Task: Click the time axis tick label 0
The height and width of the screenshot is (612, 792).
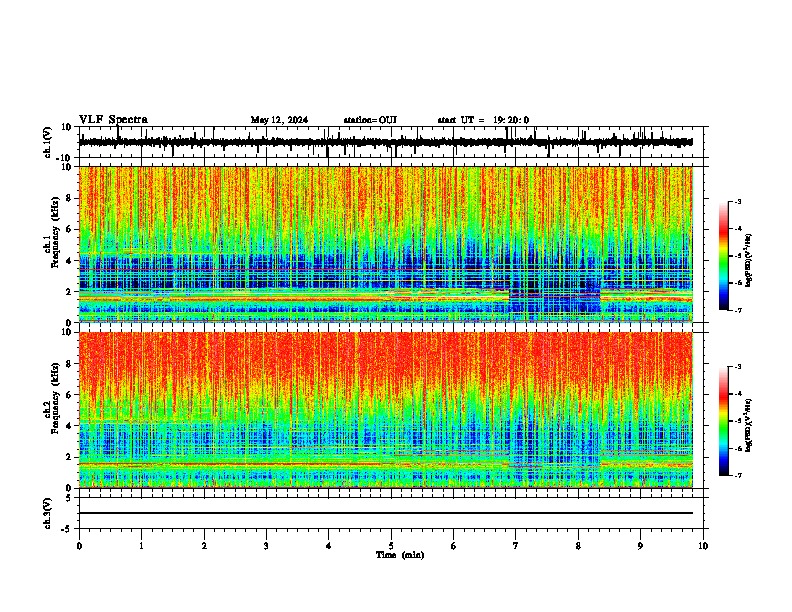Action: pos(79,546)
